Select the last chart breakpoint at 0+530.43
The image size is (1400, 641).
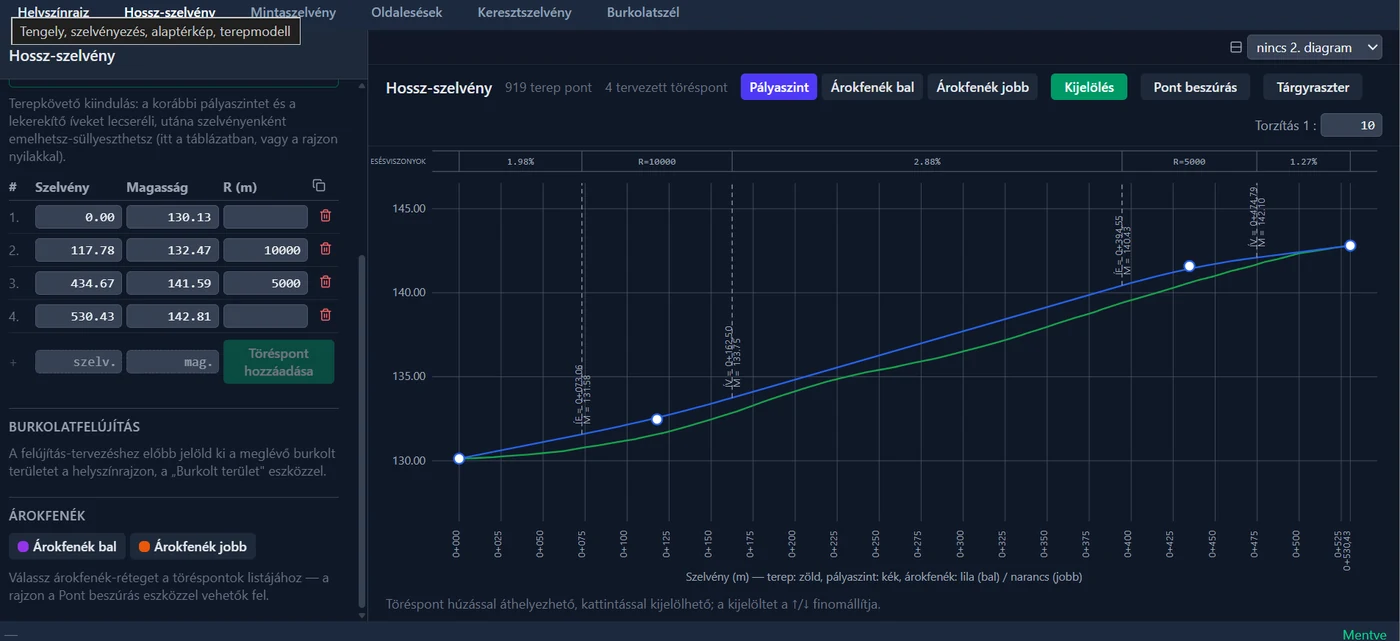[1350, 245]
